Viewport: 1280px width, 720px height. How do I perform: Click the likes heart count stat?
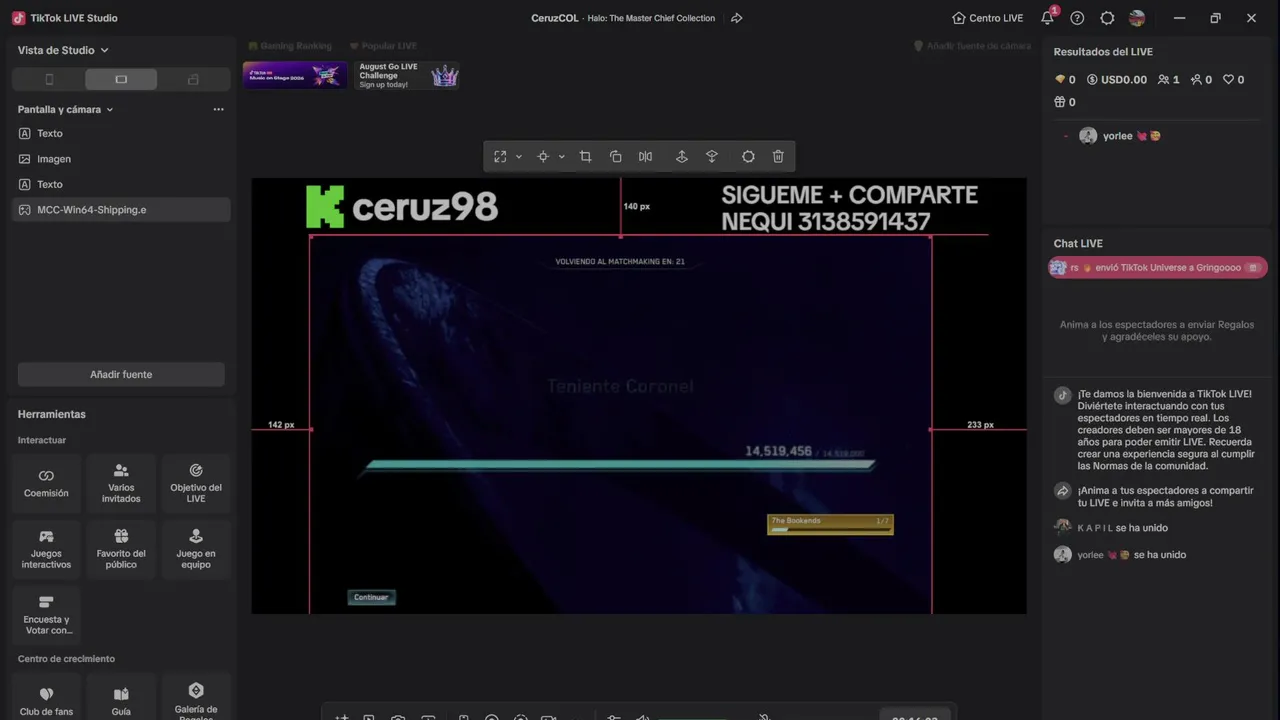coord(1234,80)
